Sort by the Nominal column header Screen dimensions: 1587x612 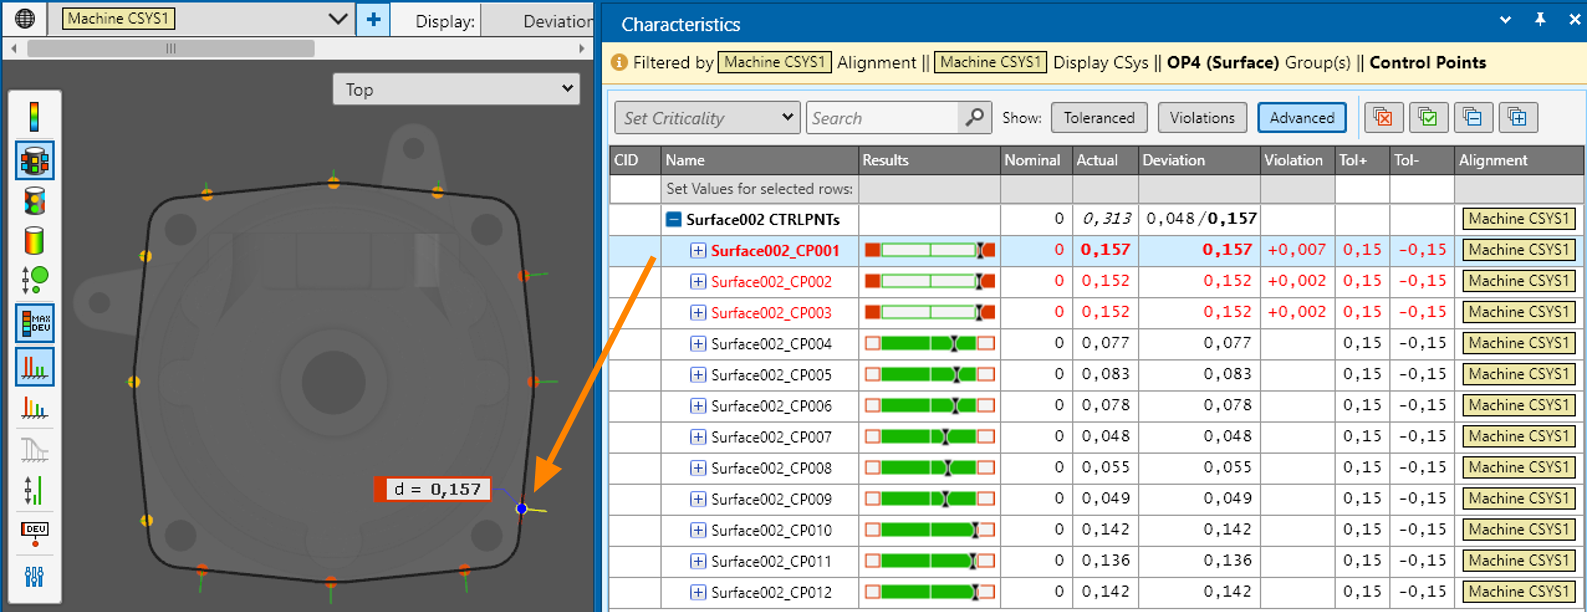[x=1035, y=160]
